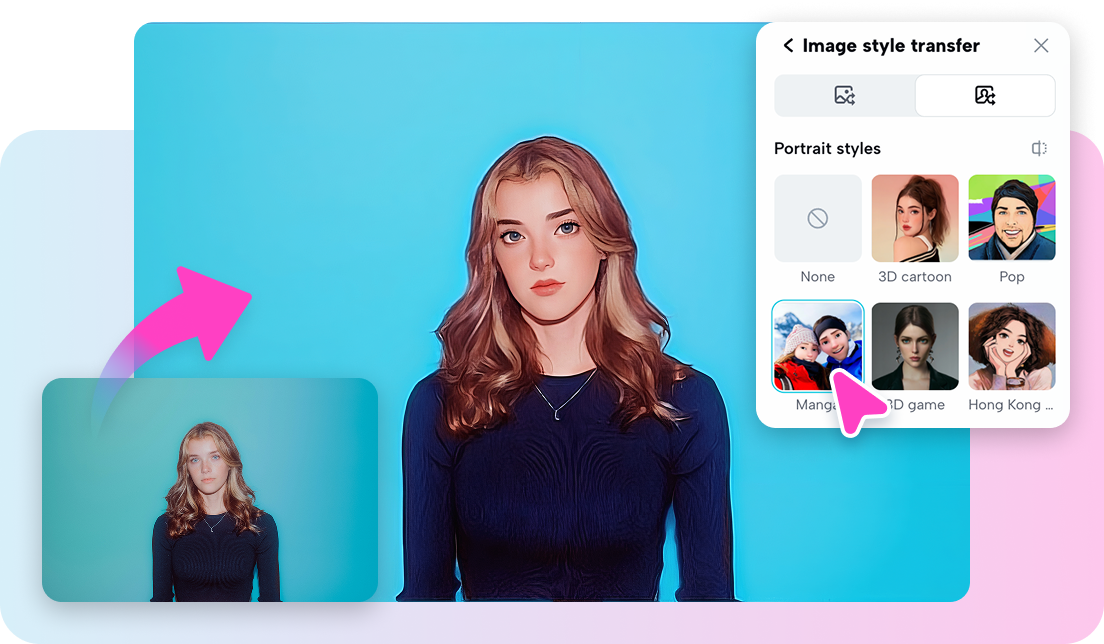Click the stylized portrait on the canvas
The width and height of the screenshot is (1104, 644).
[552, 312]
